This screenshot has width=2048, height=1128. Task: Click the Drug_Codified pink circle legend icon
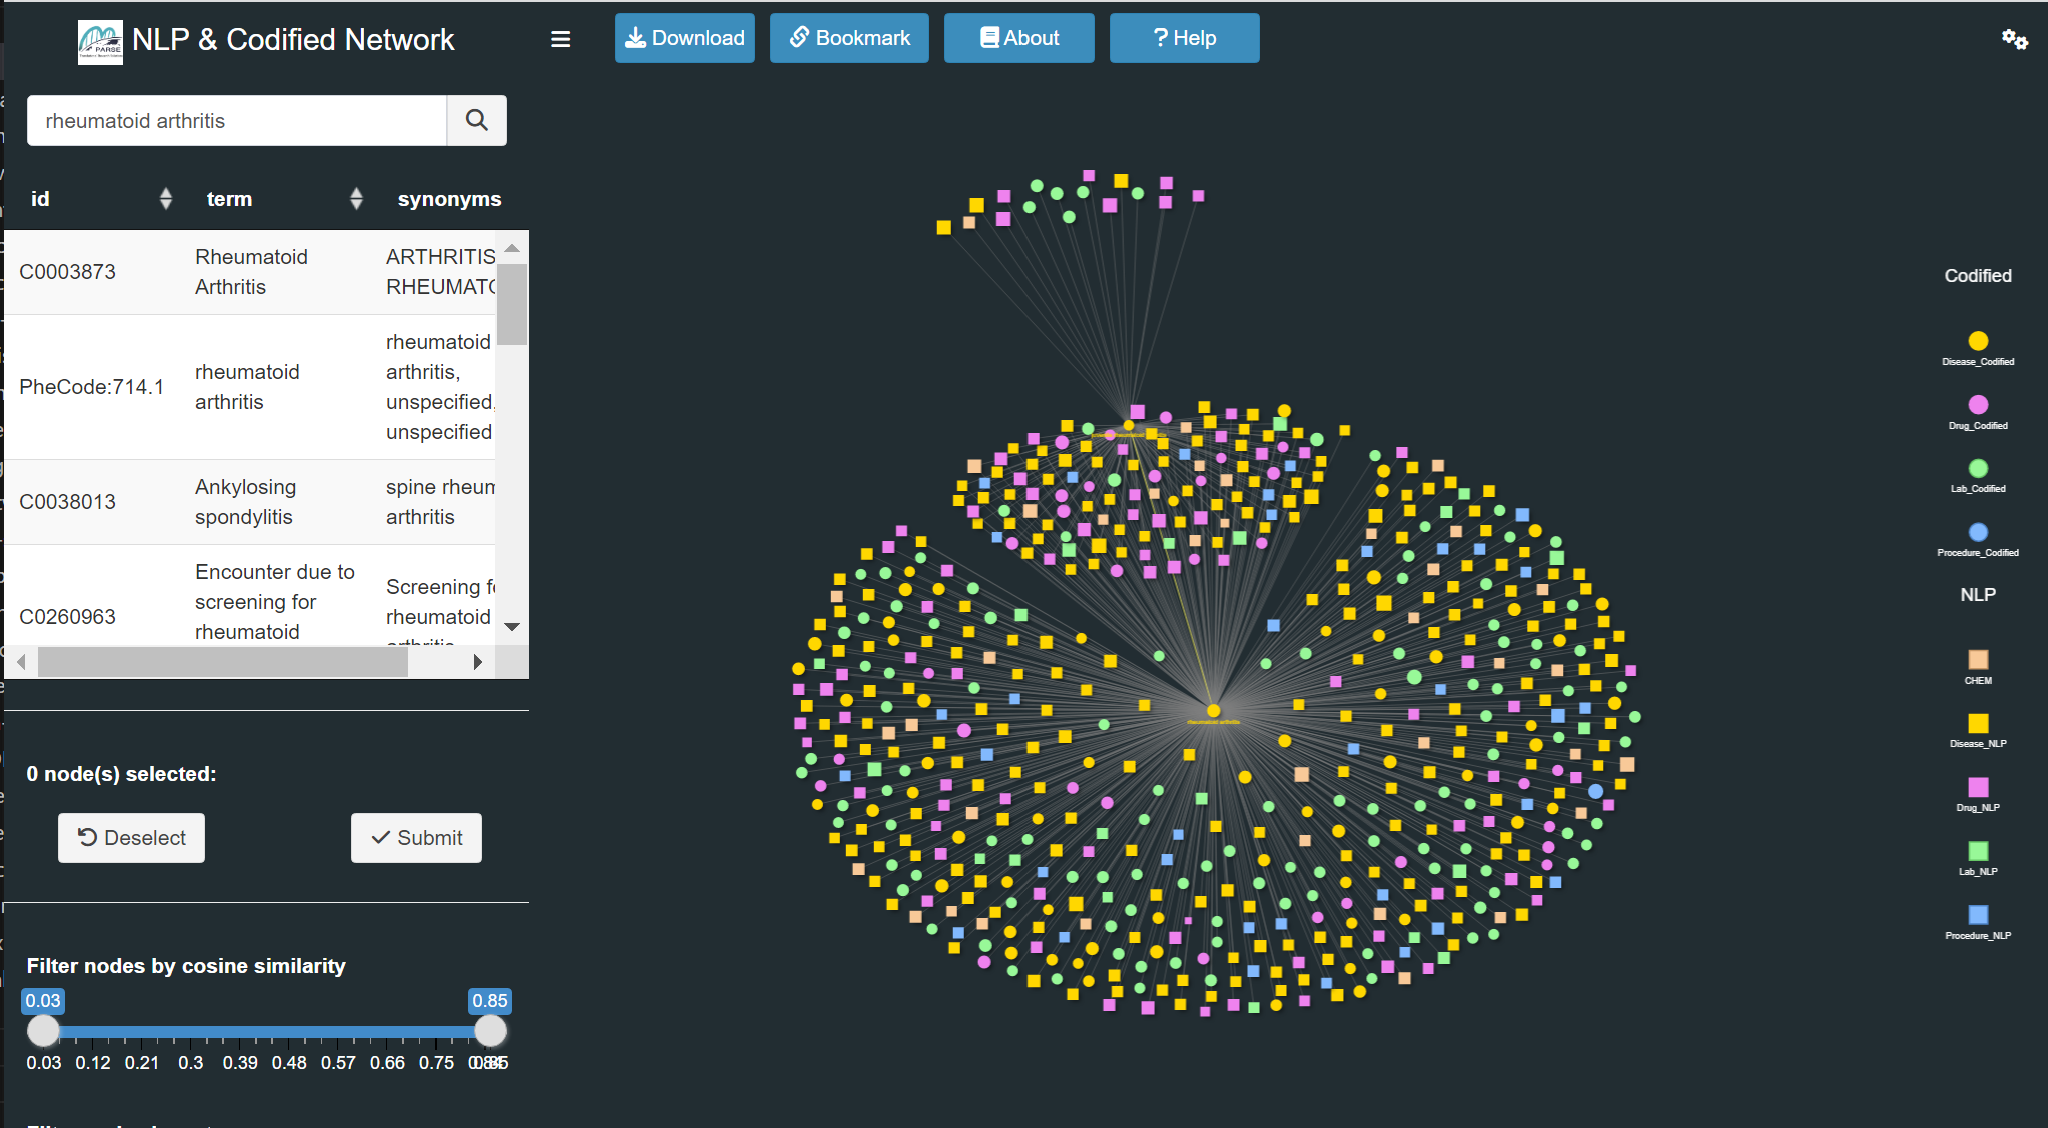1977,405
